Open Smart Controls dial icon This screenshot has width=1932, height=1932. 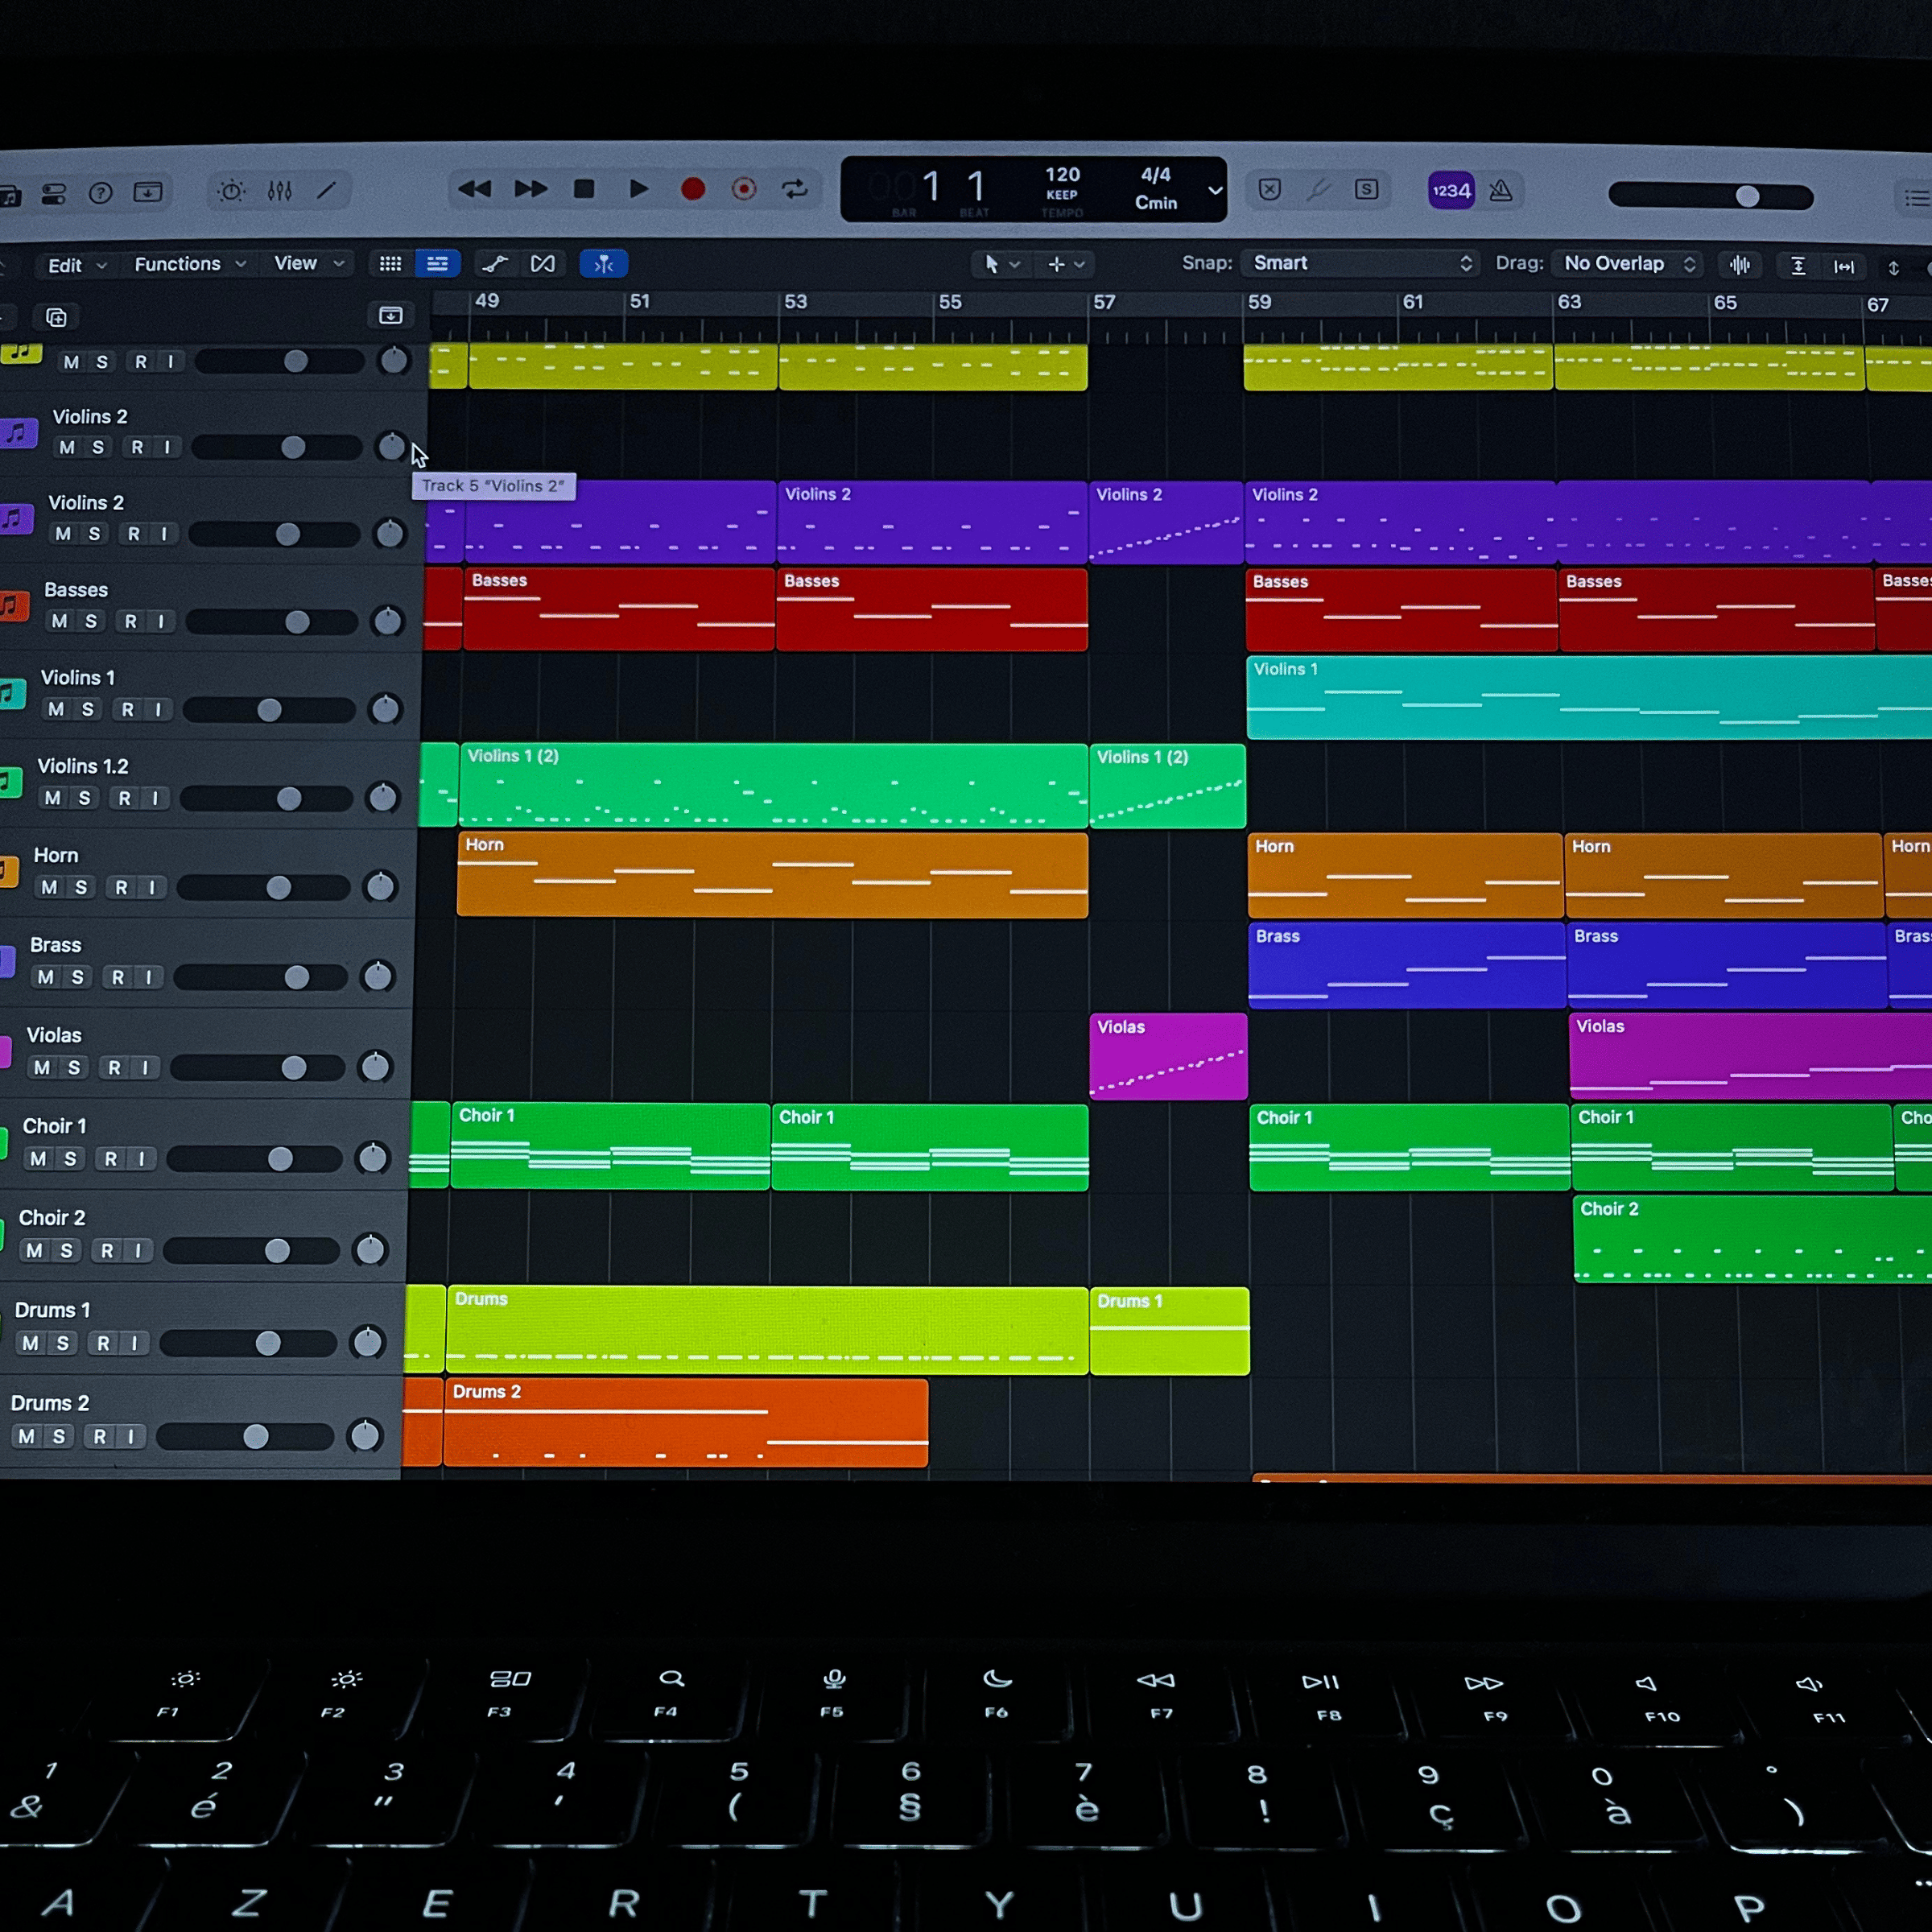click(x=231, y=191)
